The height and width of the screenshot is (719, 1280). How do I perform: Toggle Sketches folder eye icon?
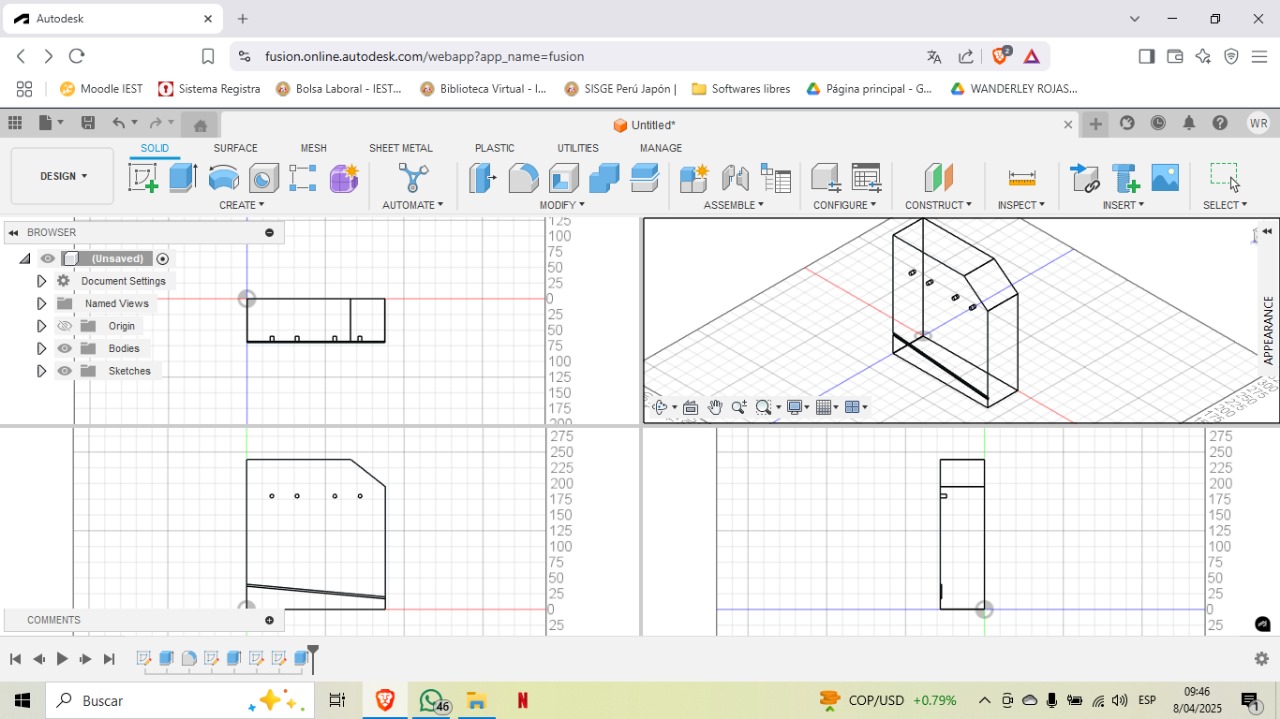65,371
